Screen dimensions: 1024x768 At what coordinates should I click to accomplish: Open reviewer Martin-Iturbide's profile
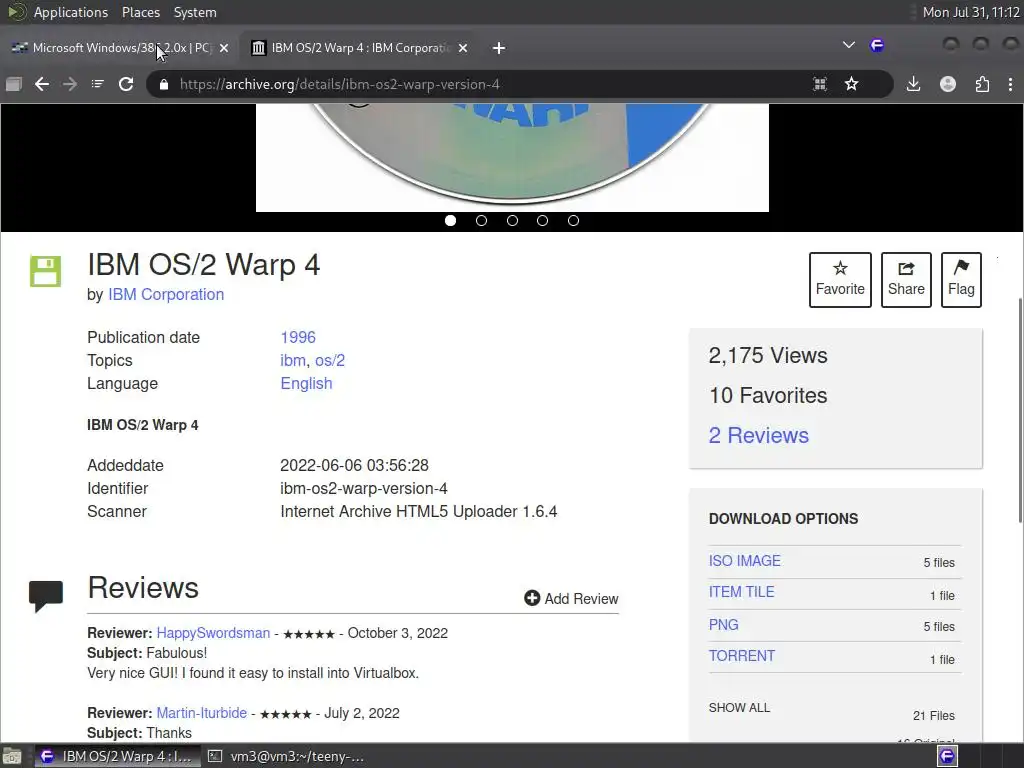(x=202, y=712)
